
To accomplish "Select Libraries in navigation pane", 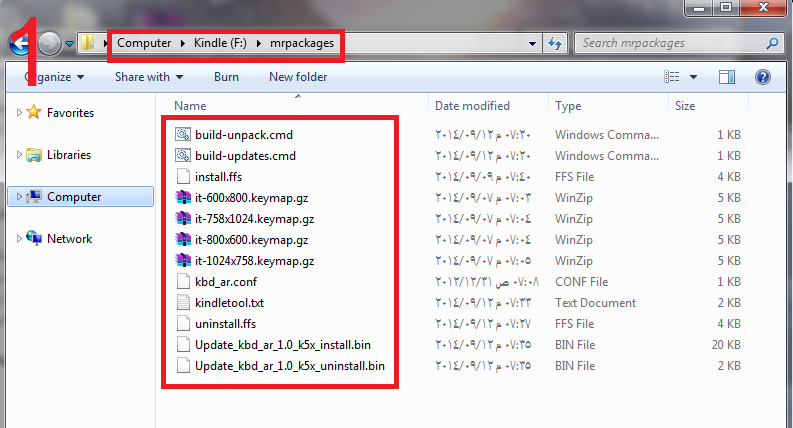I will click(x=69, y=154).
